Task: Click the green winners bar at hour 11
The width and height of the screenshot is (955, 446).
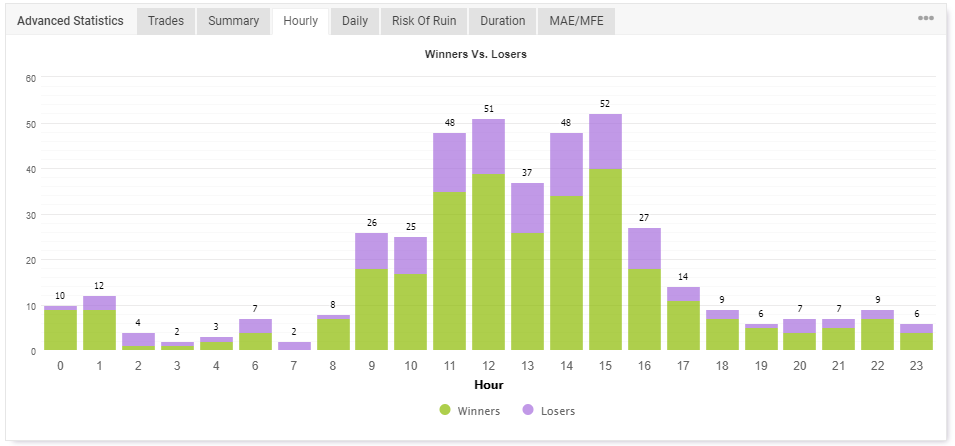Action: (449, 271)
